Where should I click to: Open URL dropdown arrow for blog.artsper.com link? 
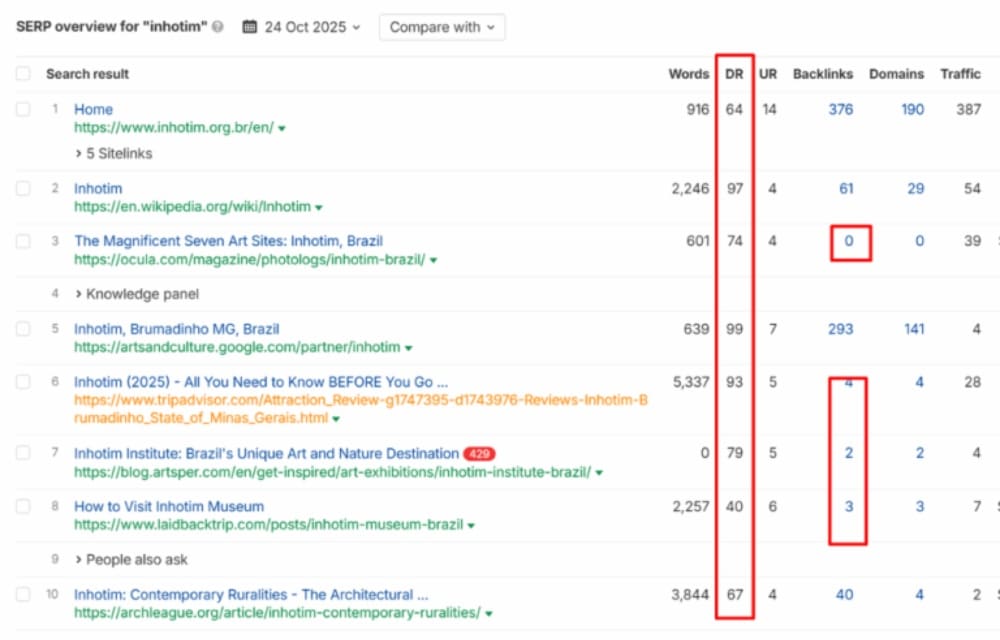[x=599, y=472]
